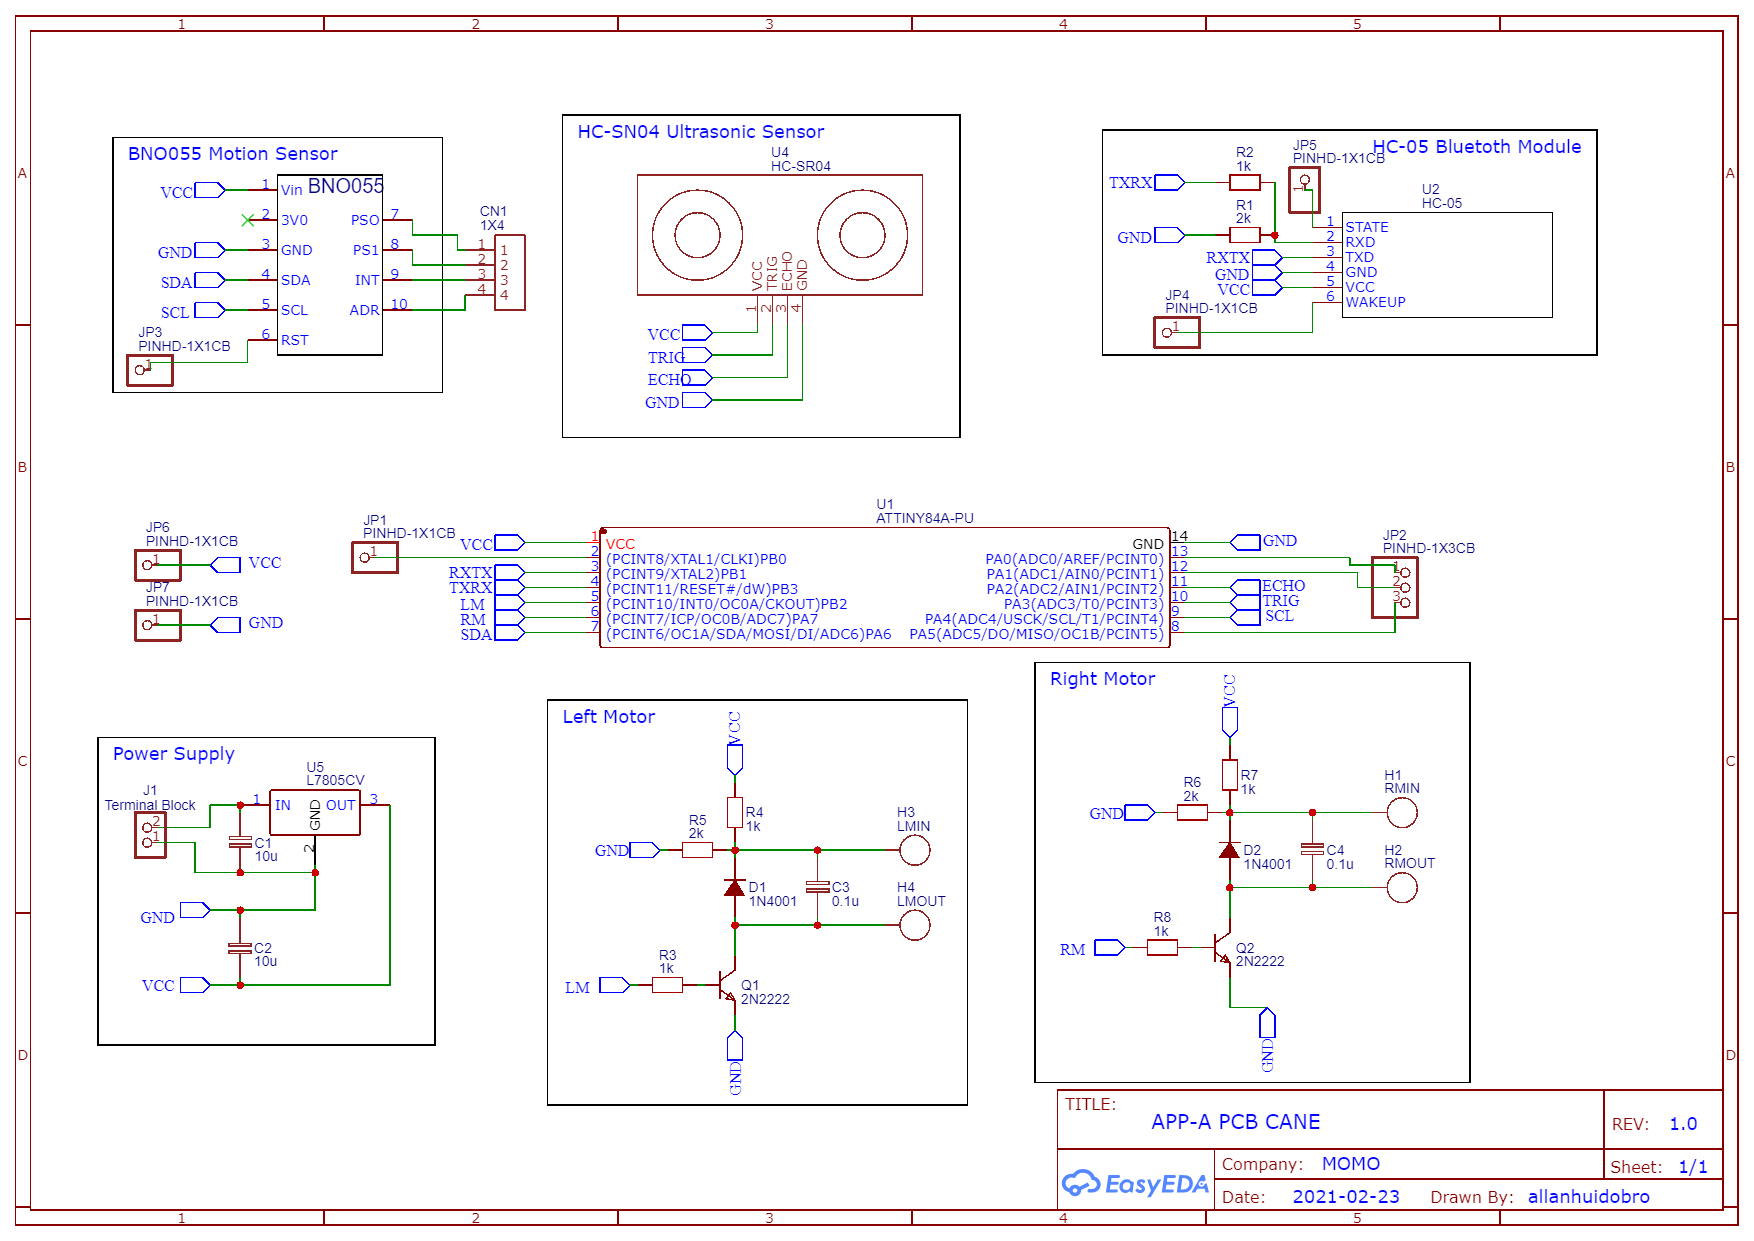Select the Q2 2N2222 transistor
Image resolution: width=1754 pixels, height=1241 pixels.
(x=1223, y=947)
